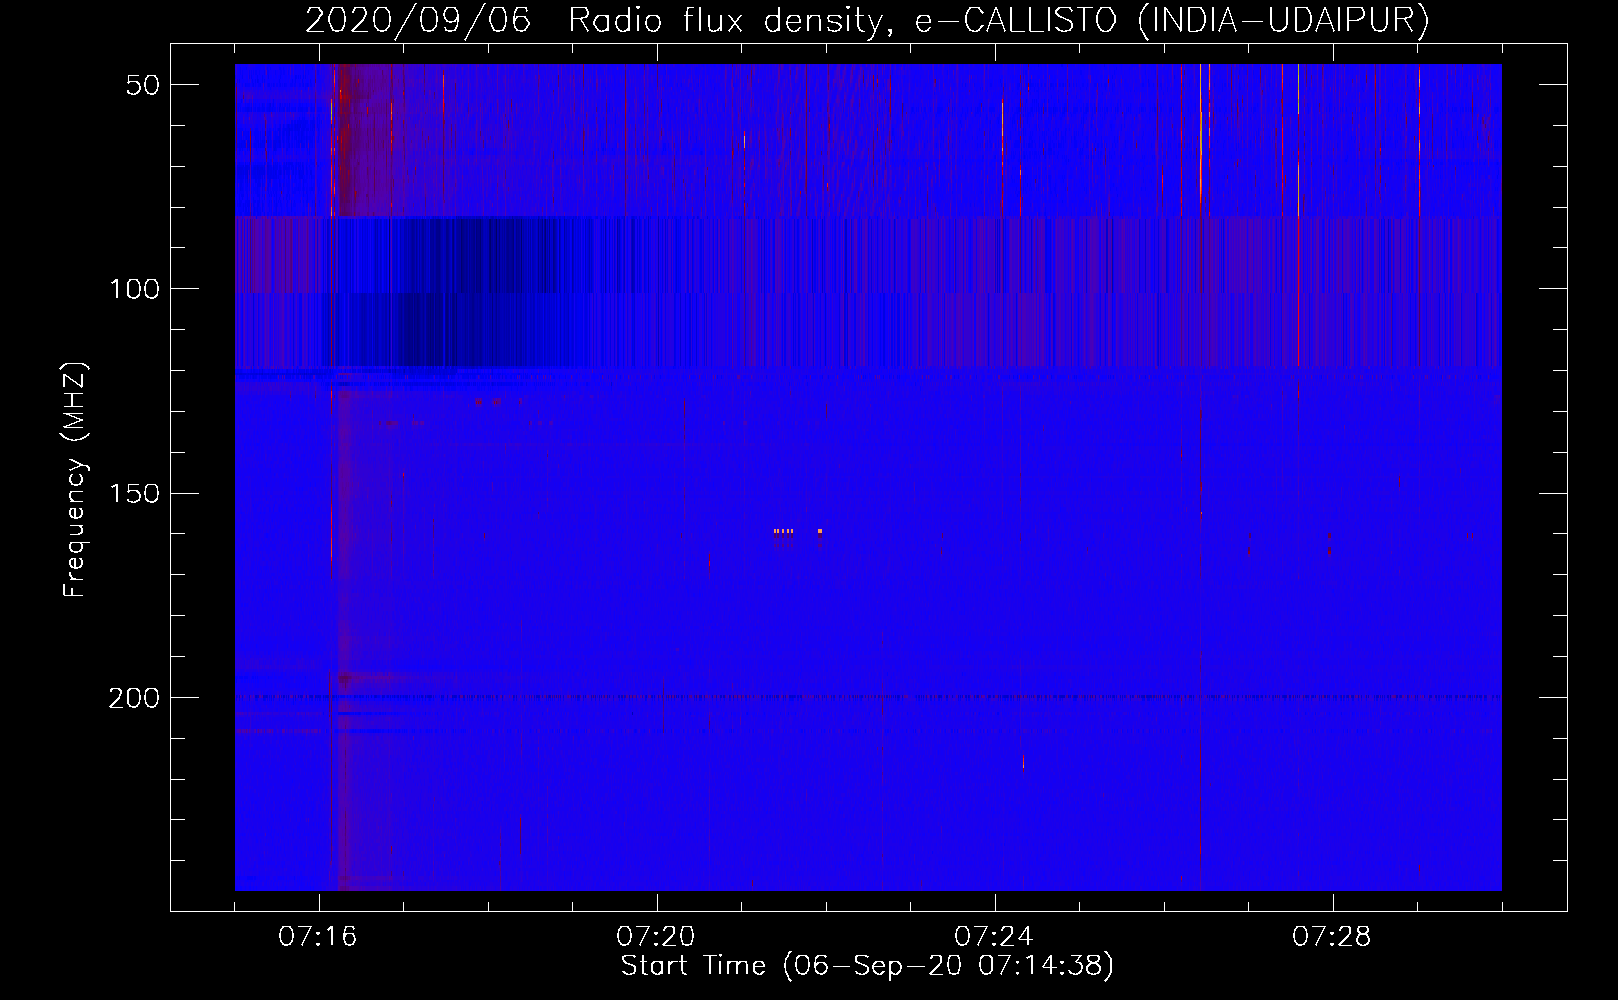
Task: Click the "Frequency (MHZ)" axis label
Action: point(75,479)
